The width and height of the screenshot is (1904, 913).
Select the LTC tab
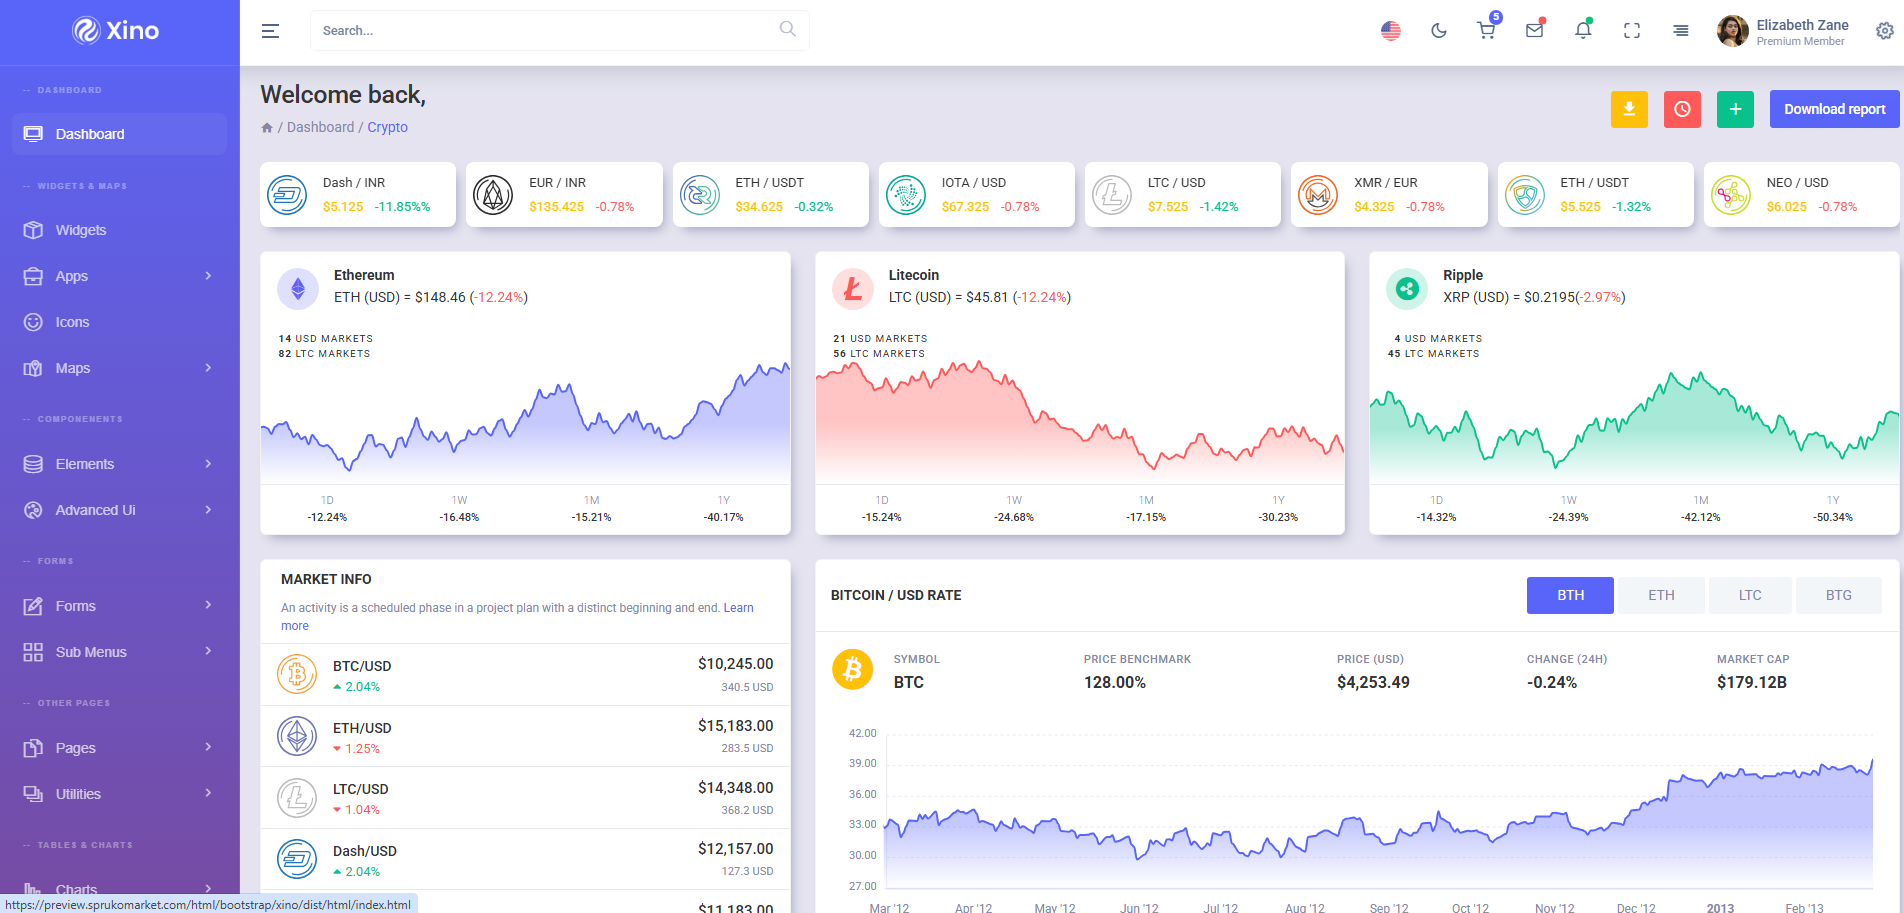tap(1750, 595)
